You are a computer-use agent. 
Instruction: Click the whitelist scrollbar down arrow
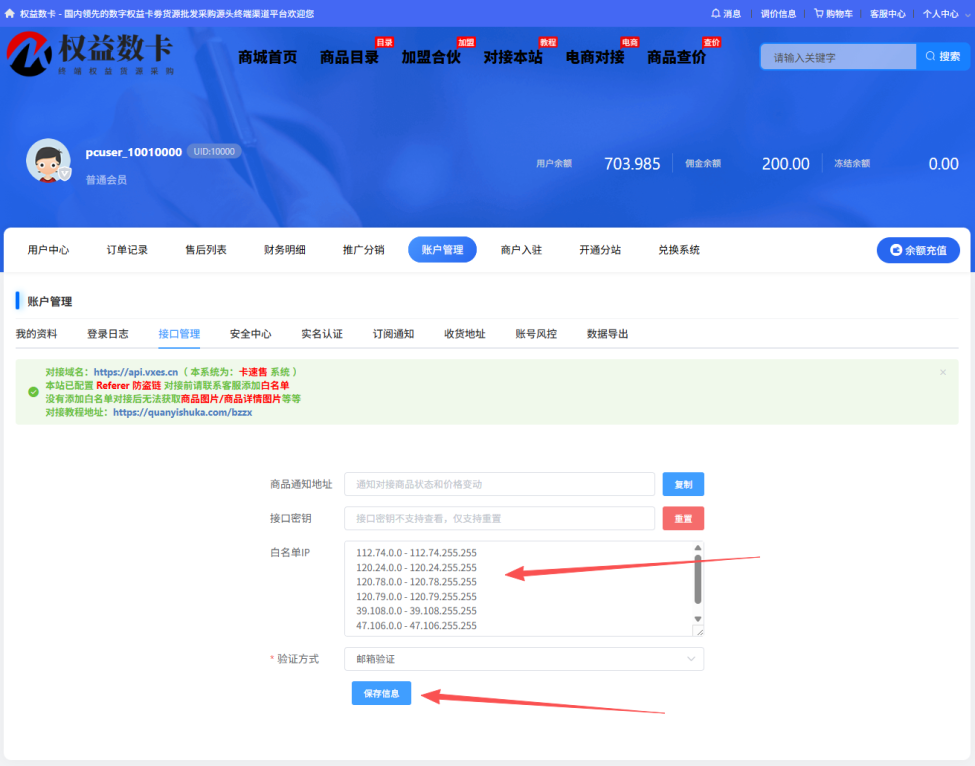[698, 619]
